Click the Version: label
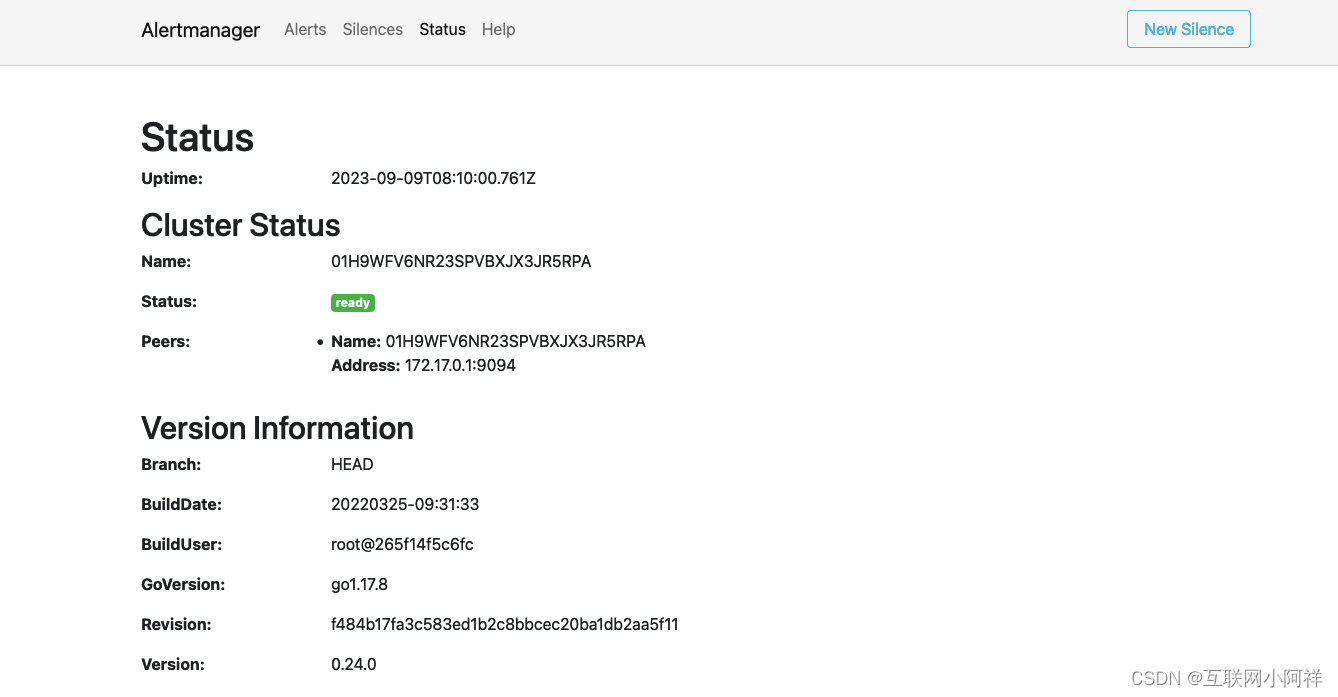 [172, 665]
